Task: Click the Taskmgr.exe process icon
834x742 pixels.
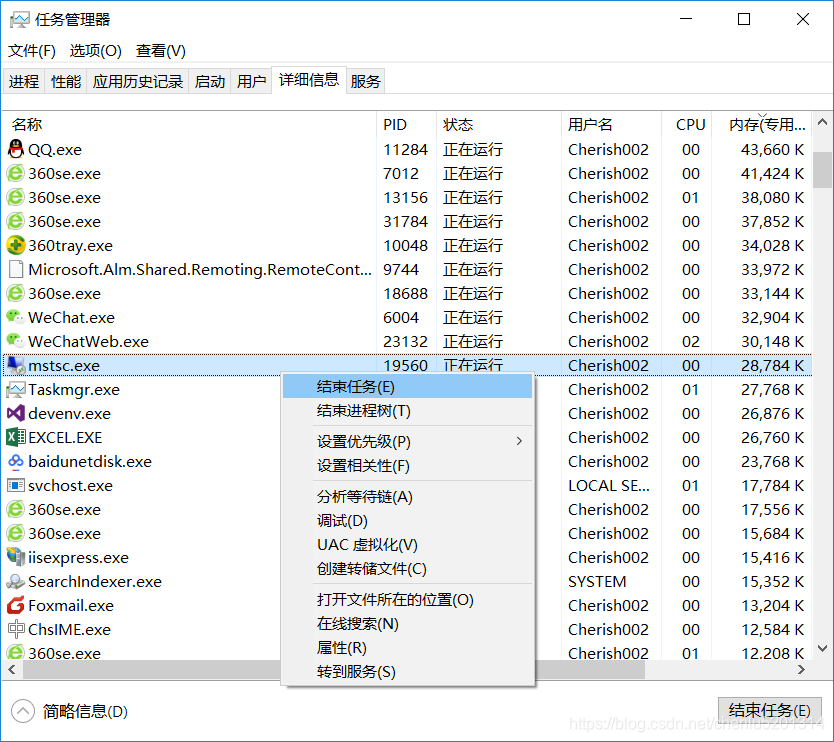Action: (x=16, y=389)
